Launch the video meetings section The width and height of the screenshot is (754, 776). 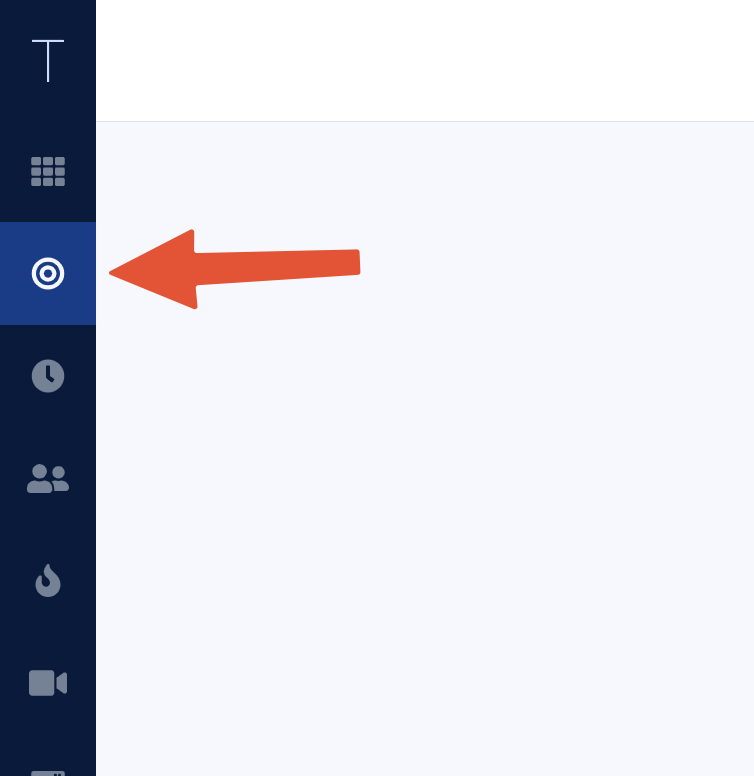pos(48,683)
